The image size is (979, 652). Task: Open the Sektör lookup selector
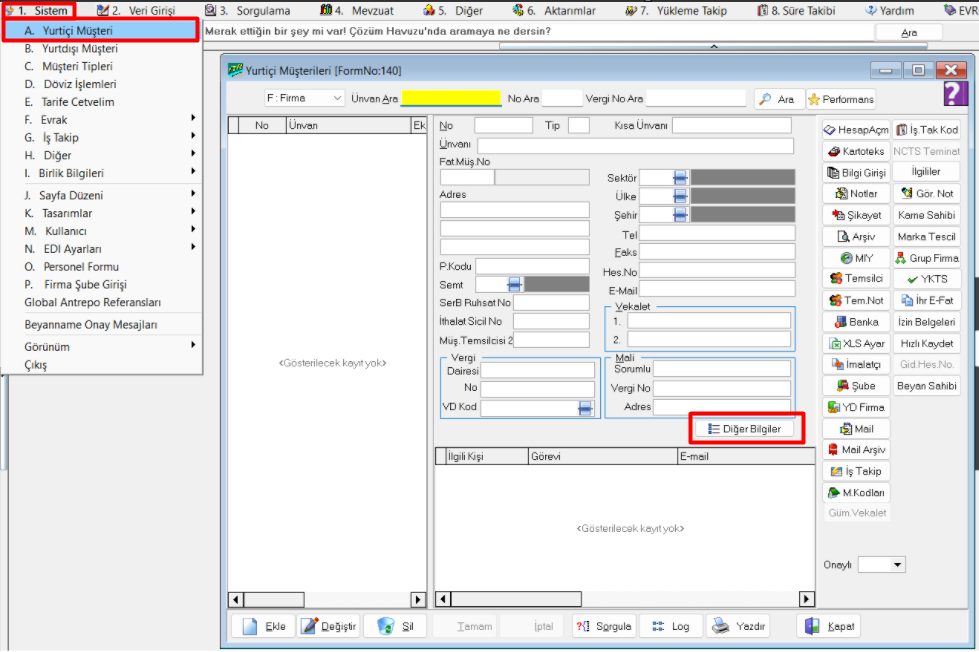680,177
